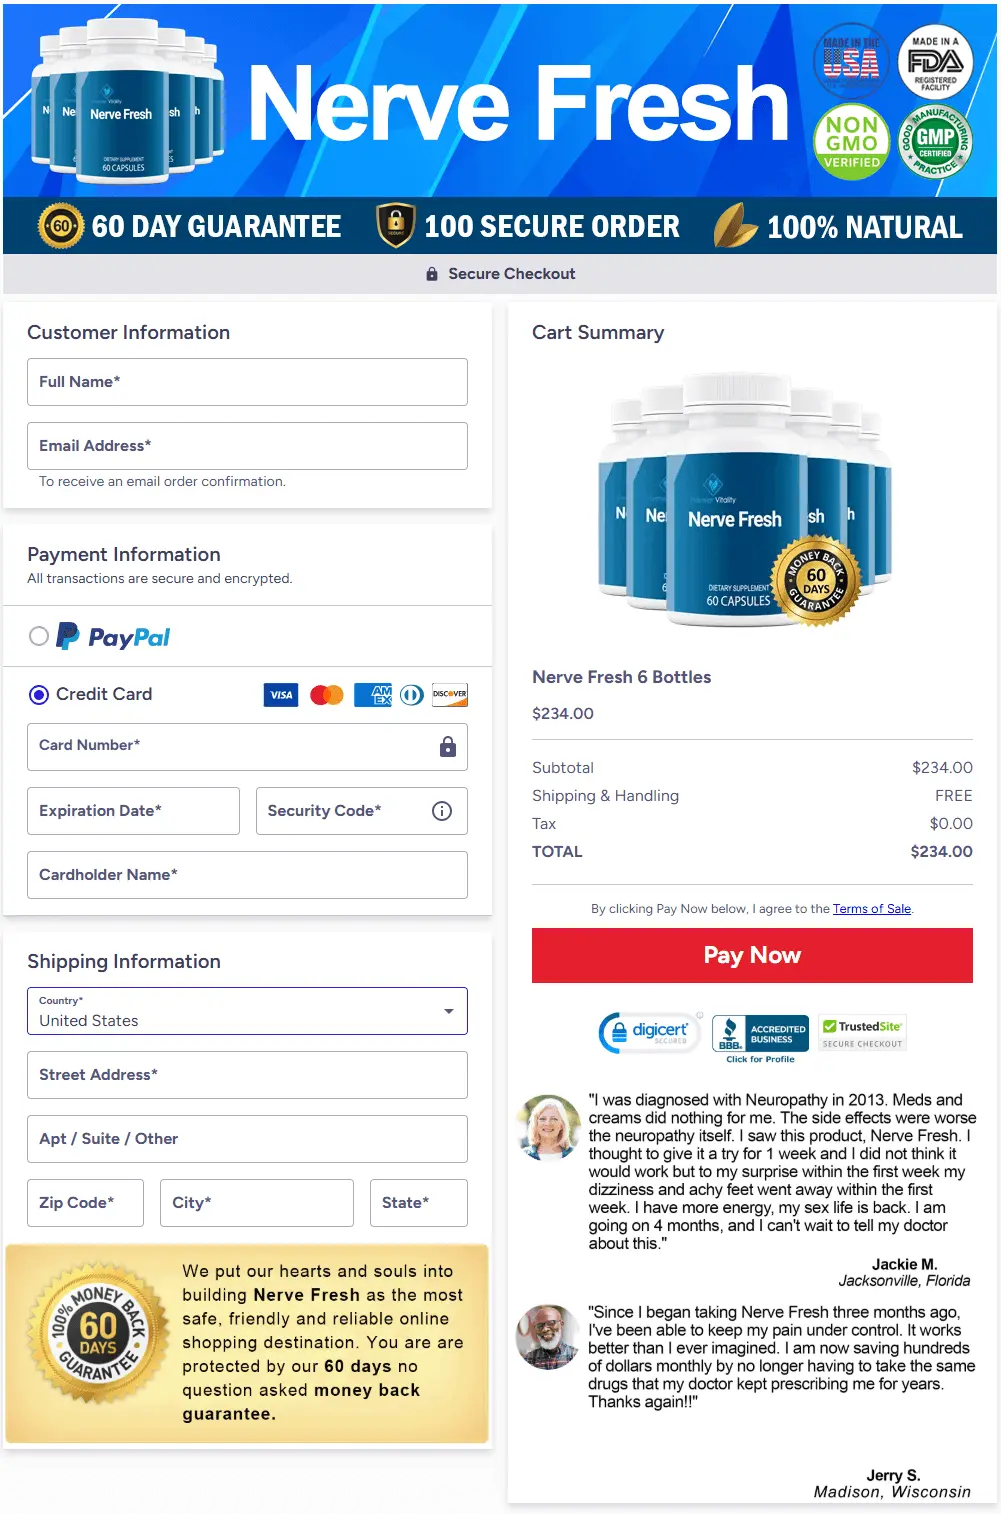
Task: Click the header Nerve Fresh bottles image
Action: [127, 100]
